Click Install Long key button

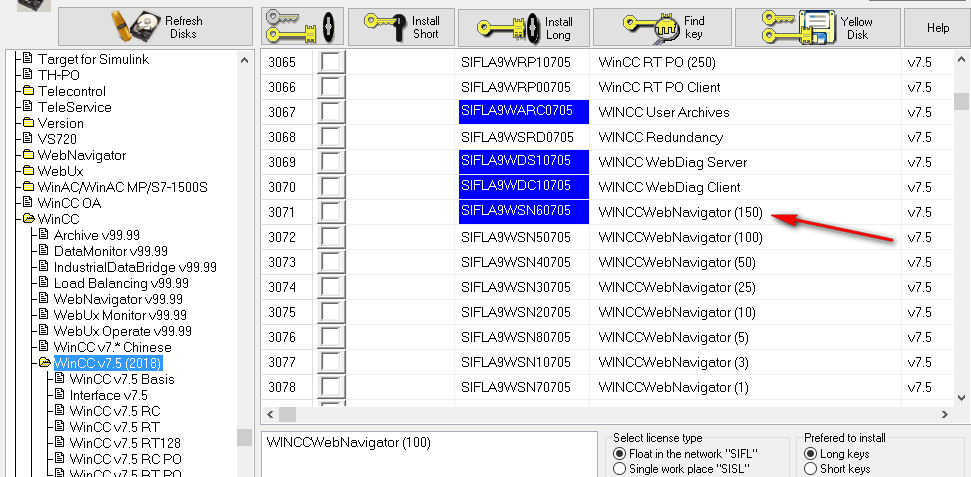(523, 28)
